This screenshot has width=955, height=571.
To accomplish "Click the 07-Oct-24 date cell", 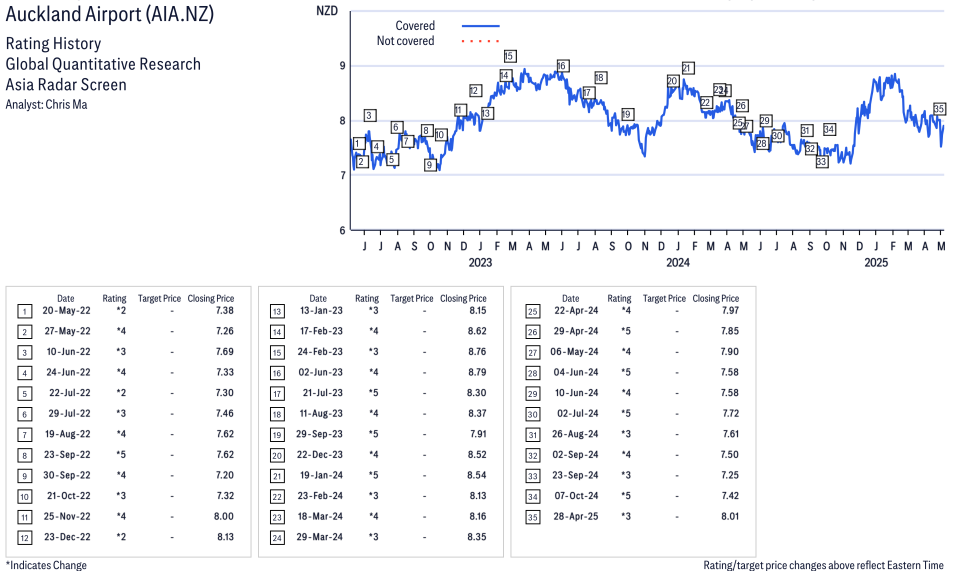I will (576, 496).
